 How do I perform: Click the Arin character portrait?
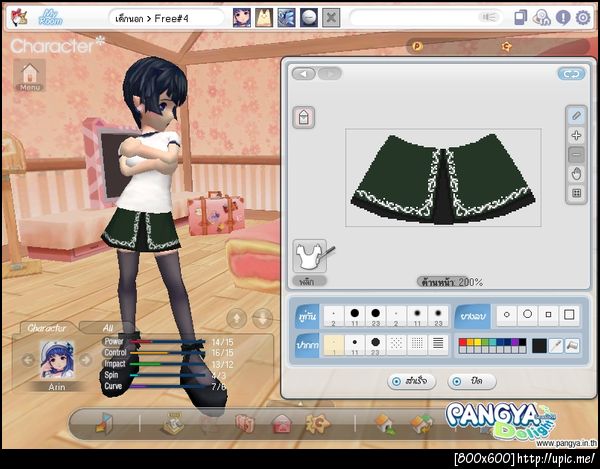[57, 360]
